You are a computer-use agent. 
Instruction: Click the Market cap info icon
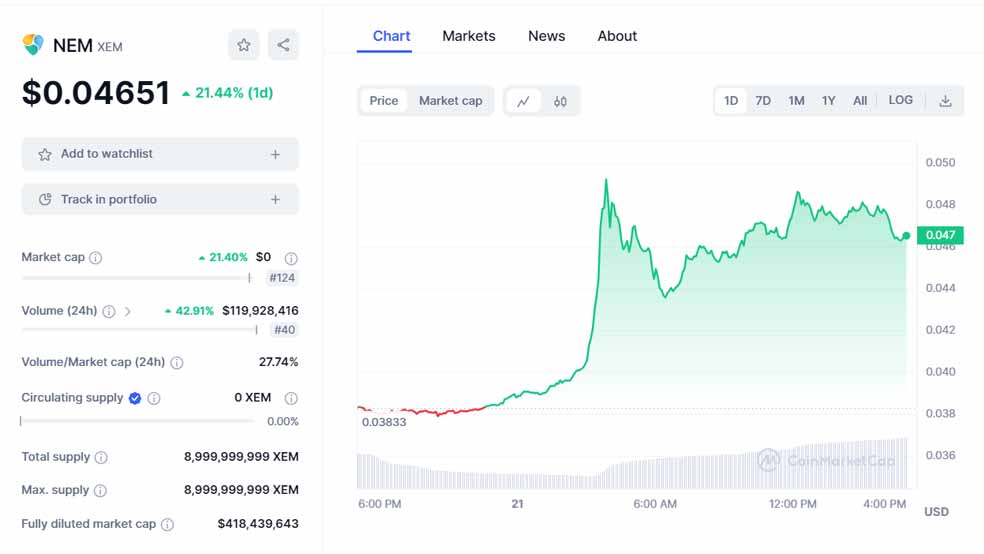tap(96, 258)
